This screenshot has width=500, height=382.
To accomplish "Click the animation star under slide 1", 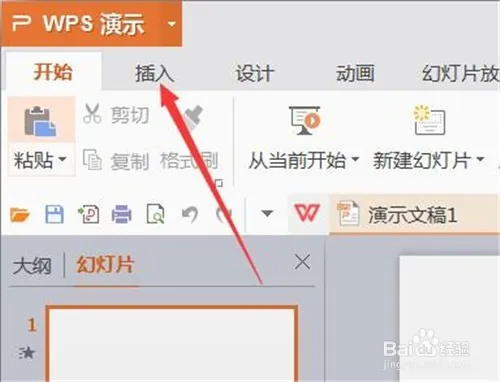I will coord(27,353).
